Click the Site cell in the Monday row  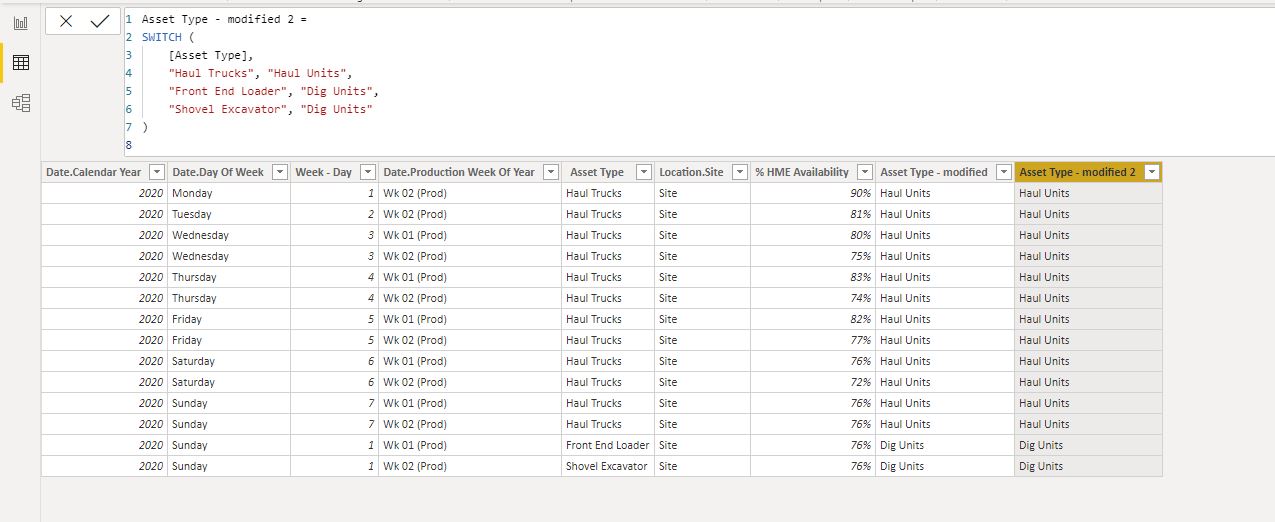tap(702, 193)
